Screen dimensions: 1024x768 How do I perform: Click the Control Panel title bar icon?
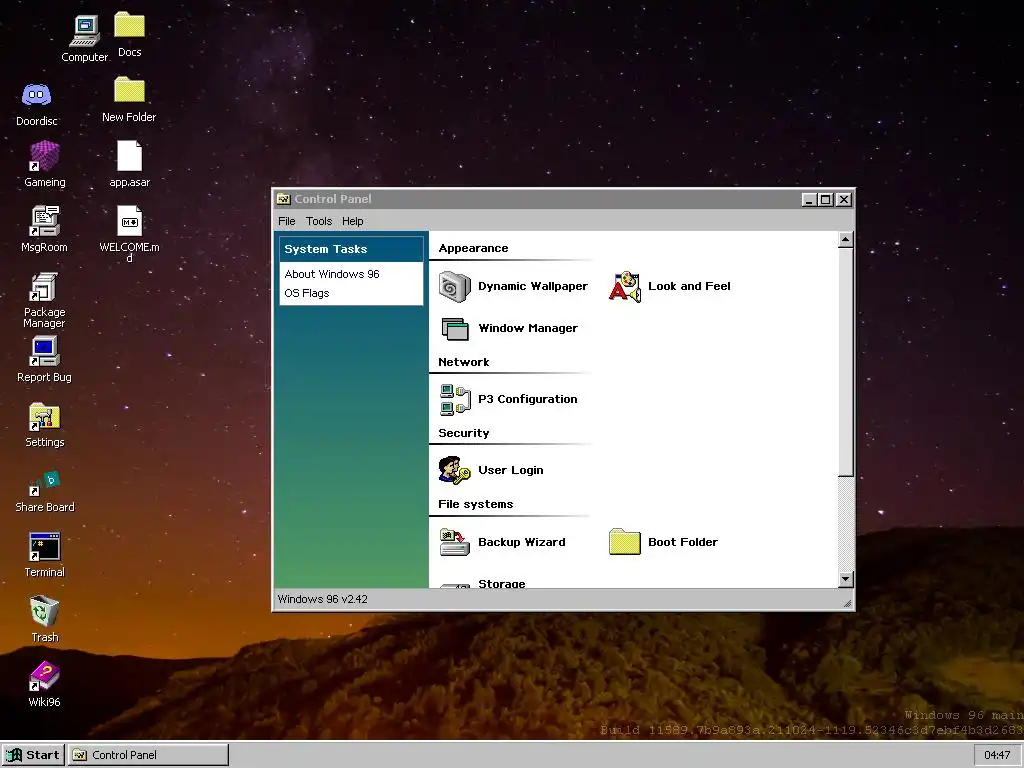pyautogui.click(x=283, y=199)
